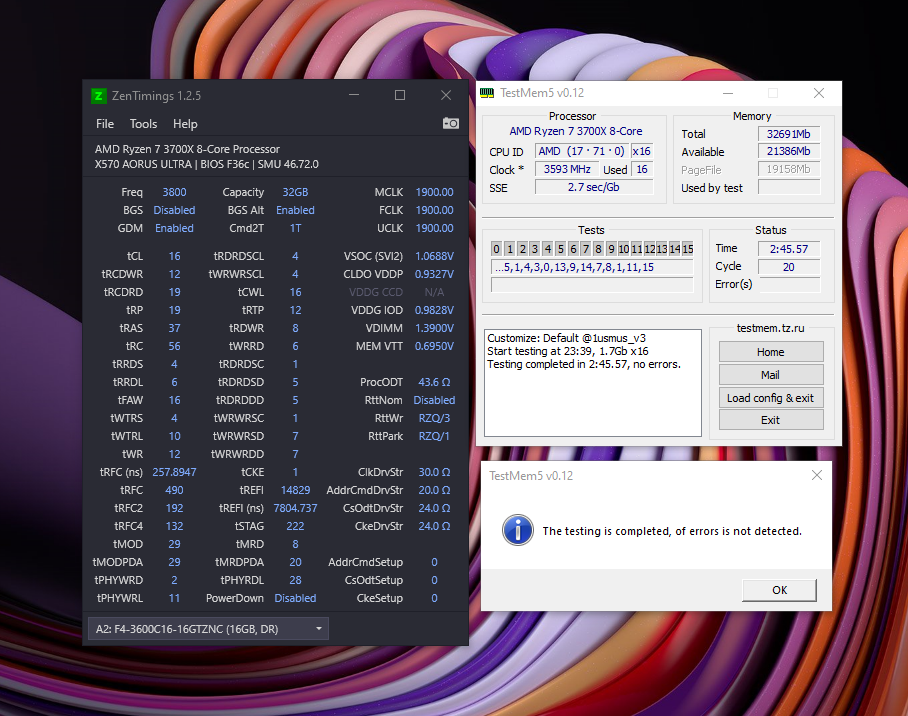Click Load config & exit button
The height and width of the screenshot is (716, 908).
771,398
